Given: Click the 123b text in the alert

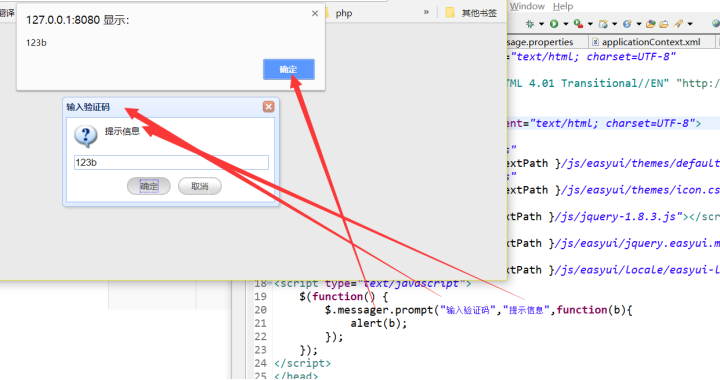Looking at the screenshot, I should (x=36, y=43).
